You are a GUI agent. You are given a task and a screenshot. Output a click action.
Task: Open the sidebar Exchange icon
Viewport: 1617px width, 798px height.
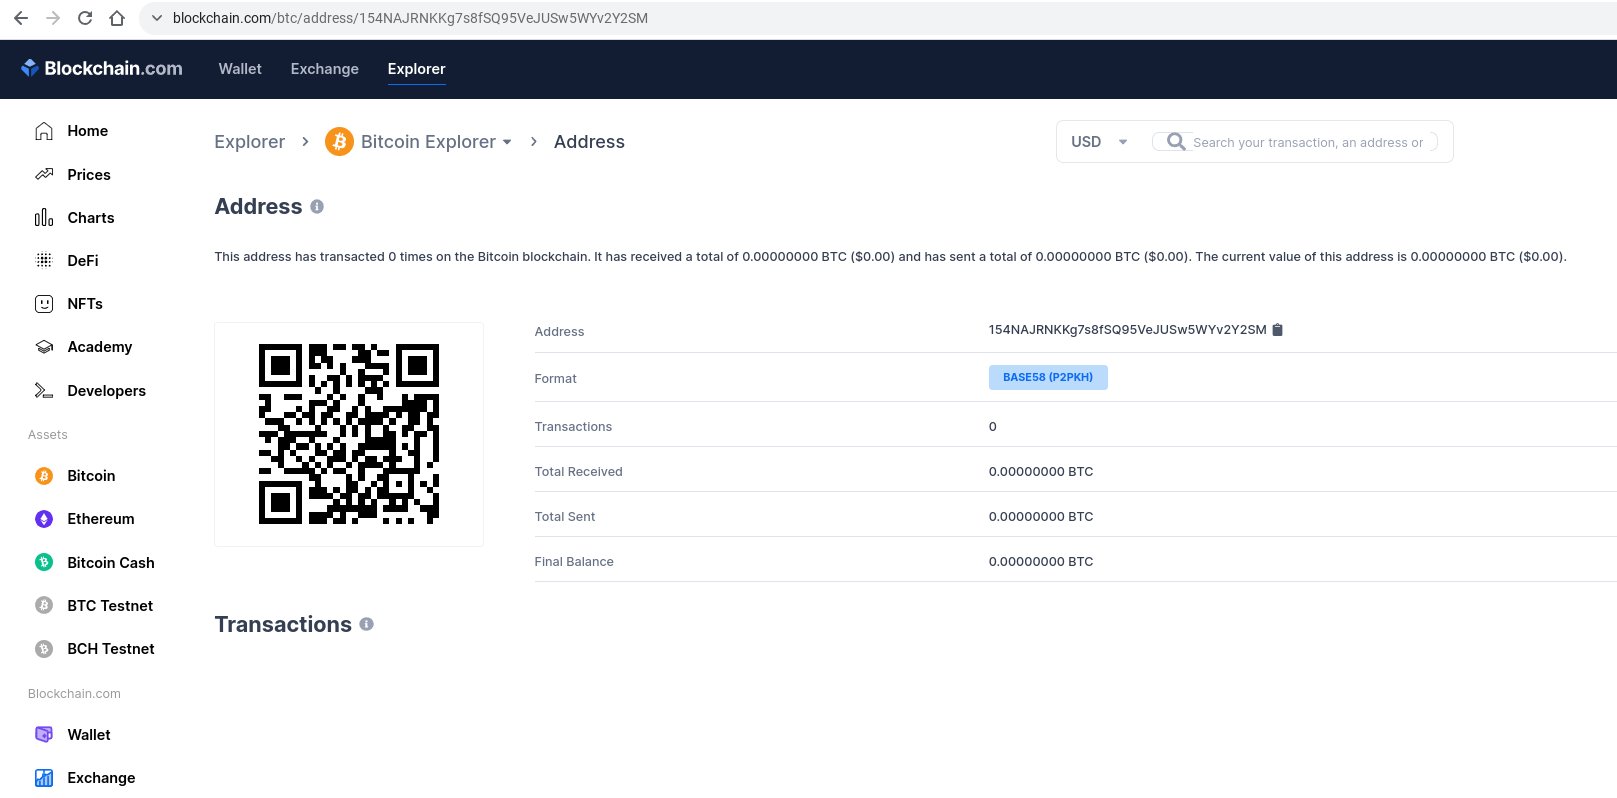44,778
